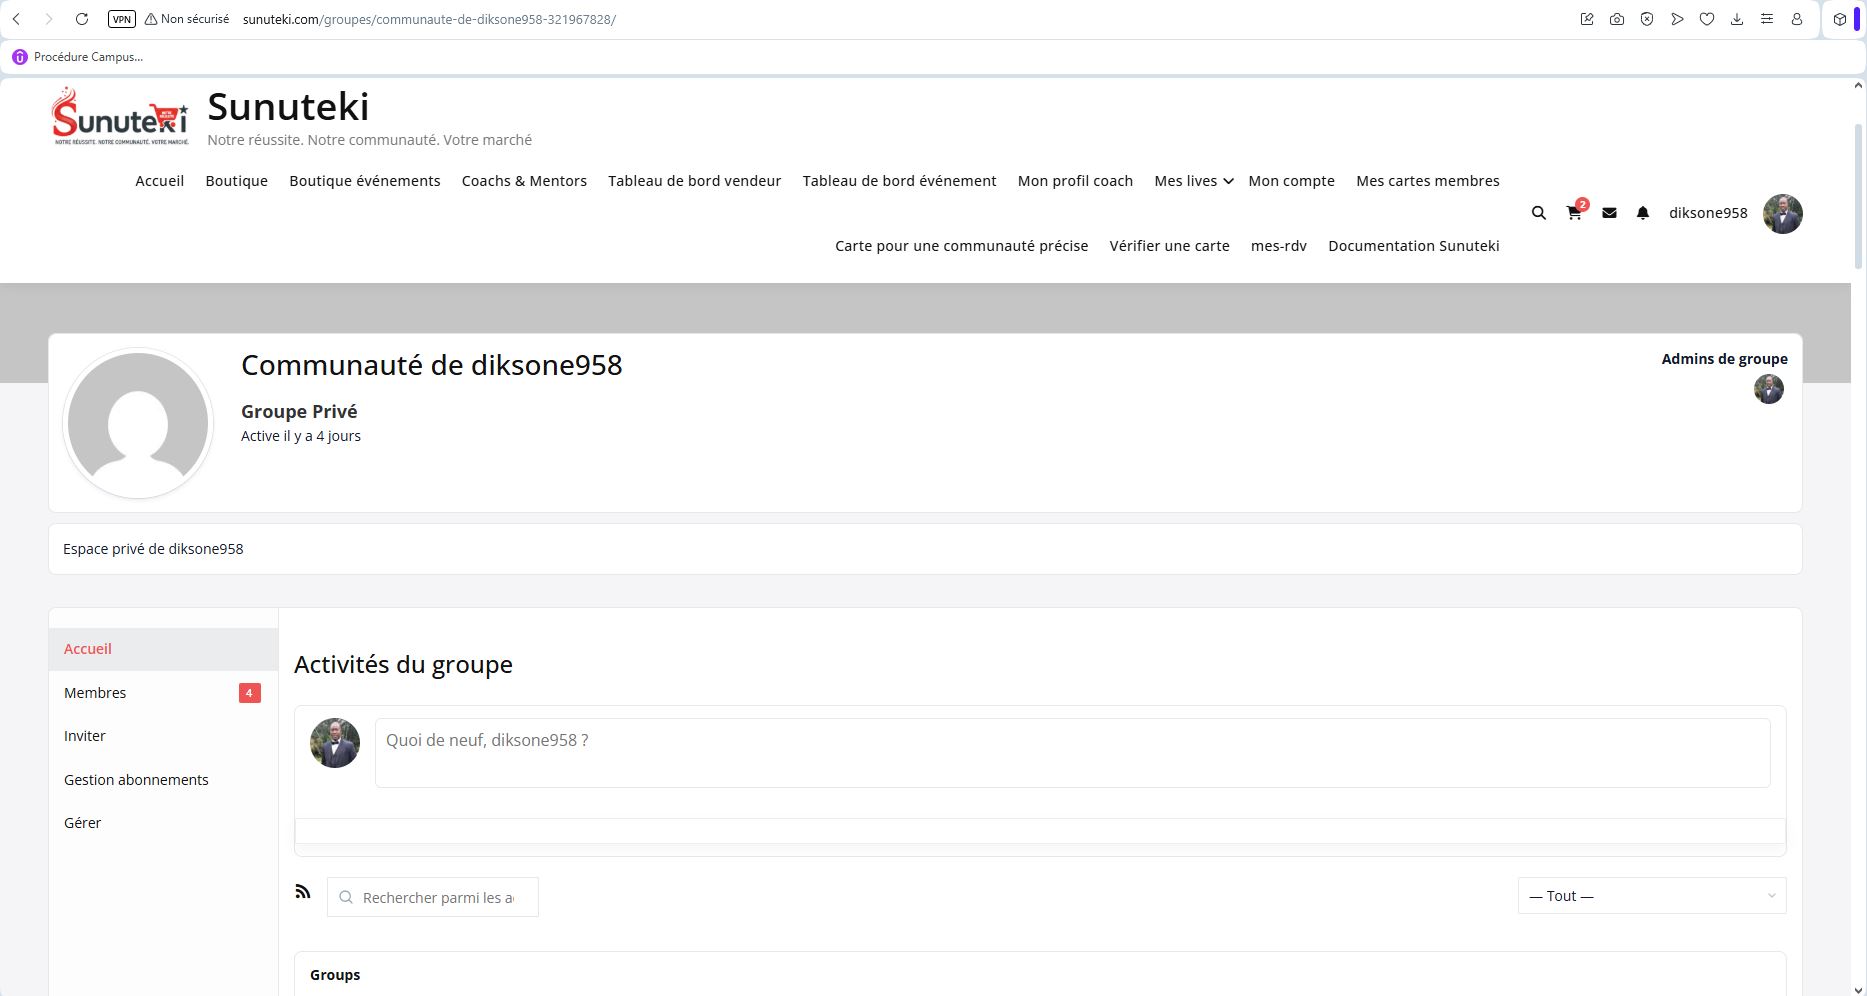This screenshot has width=1867, height=996.
Task: Open the Documentation Sunuteki link
Action: click(1413, 246)
